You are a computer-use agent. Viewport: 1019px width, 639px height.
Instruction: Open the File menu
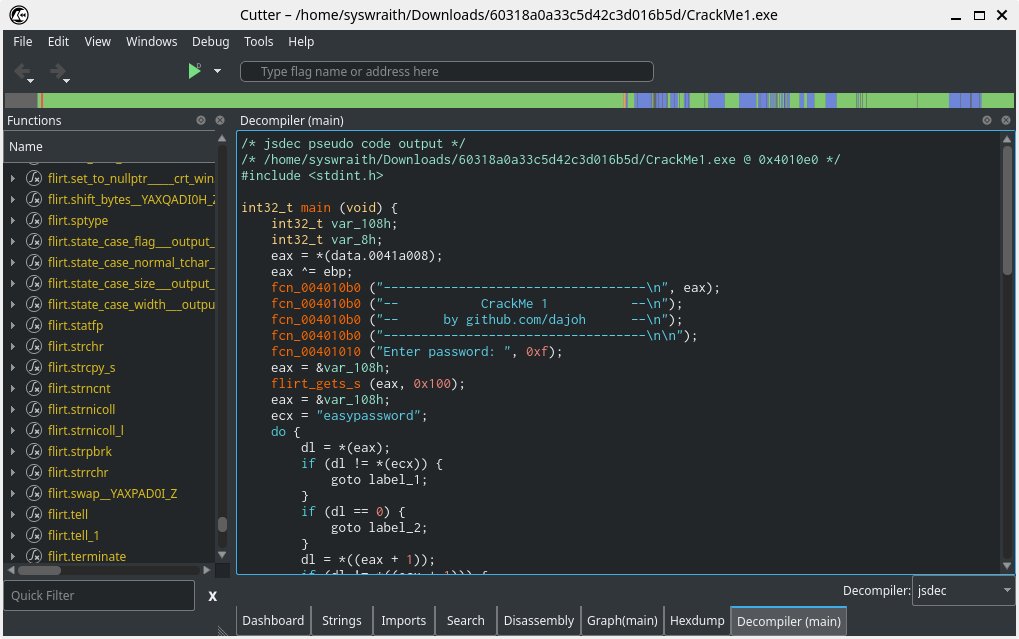23,42
